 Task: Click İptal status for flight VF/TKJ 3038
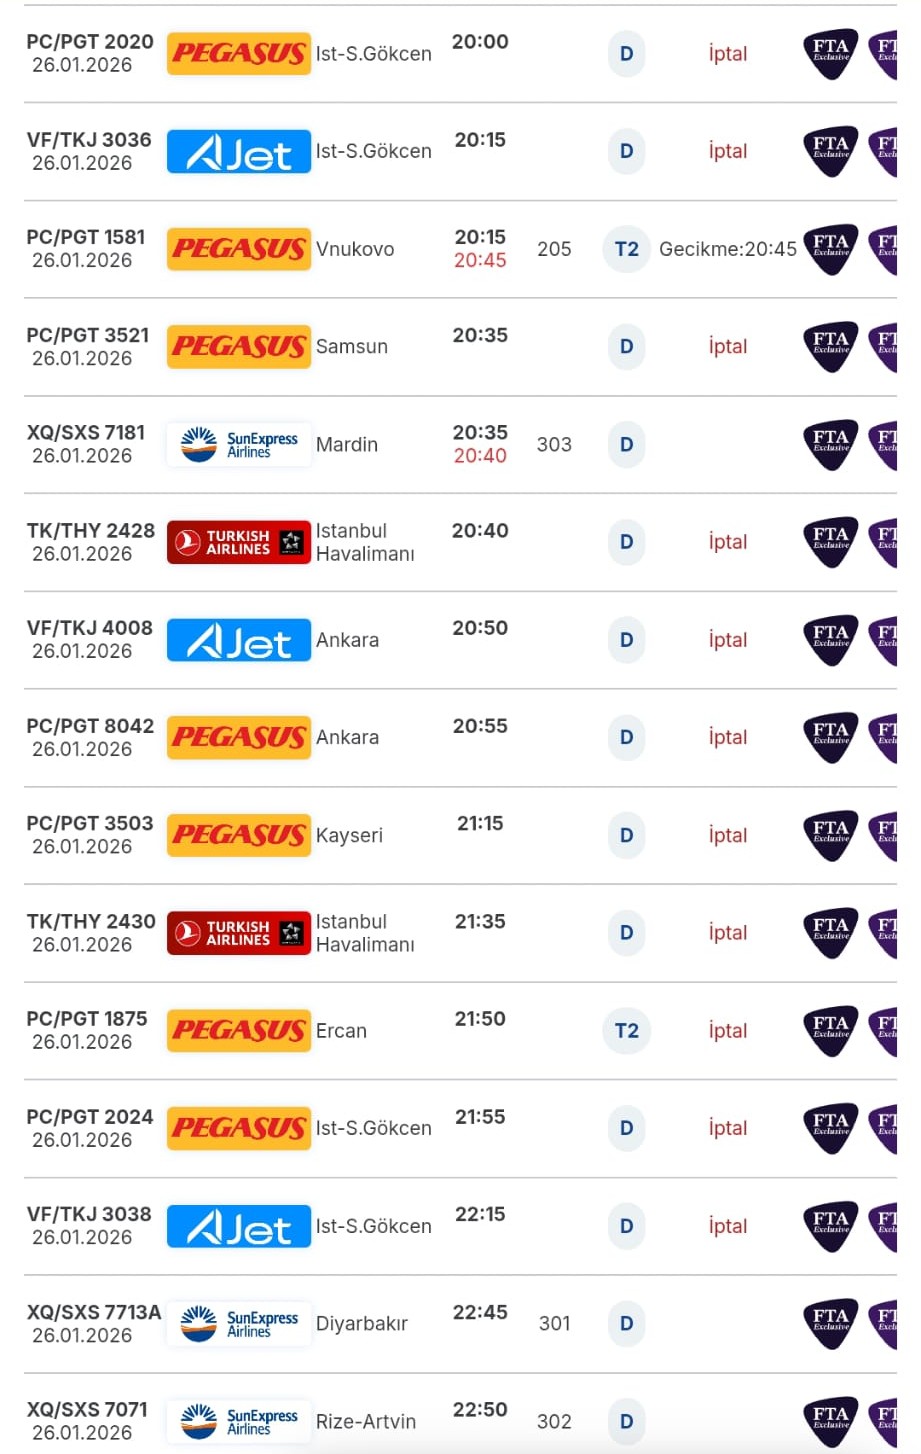coord(727,1226)
